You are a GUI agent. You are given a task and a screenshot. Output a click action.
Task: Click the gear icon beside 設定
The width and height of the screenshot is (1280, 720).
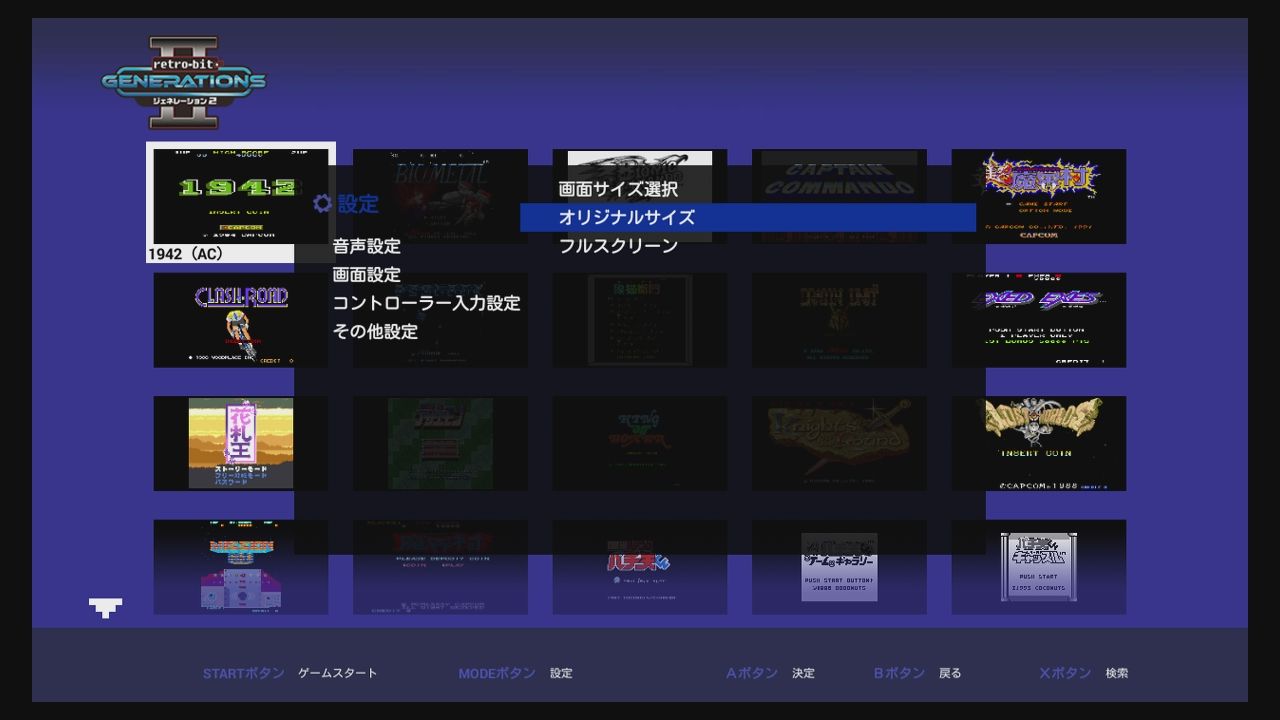[x=322, y=203]
